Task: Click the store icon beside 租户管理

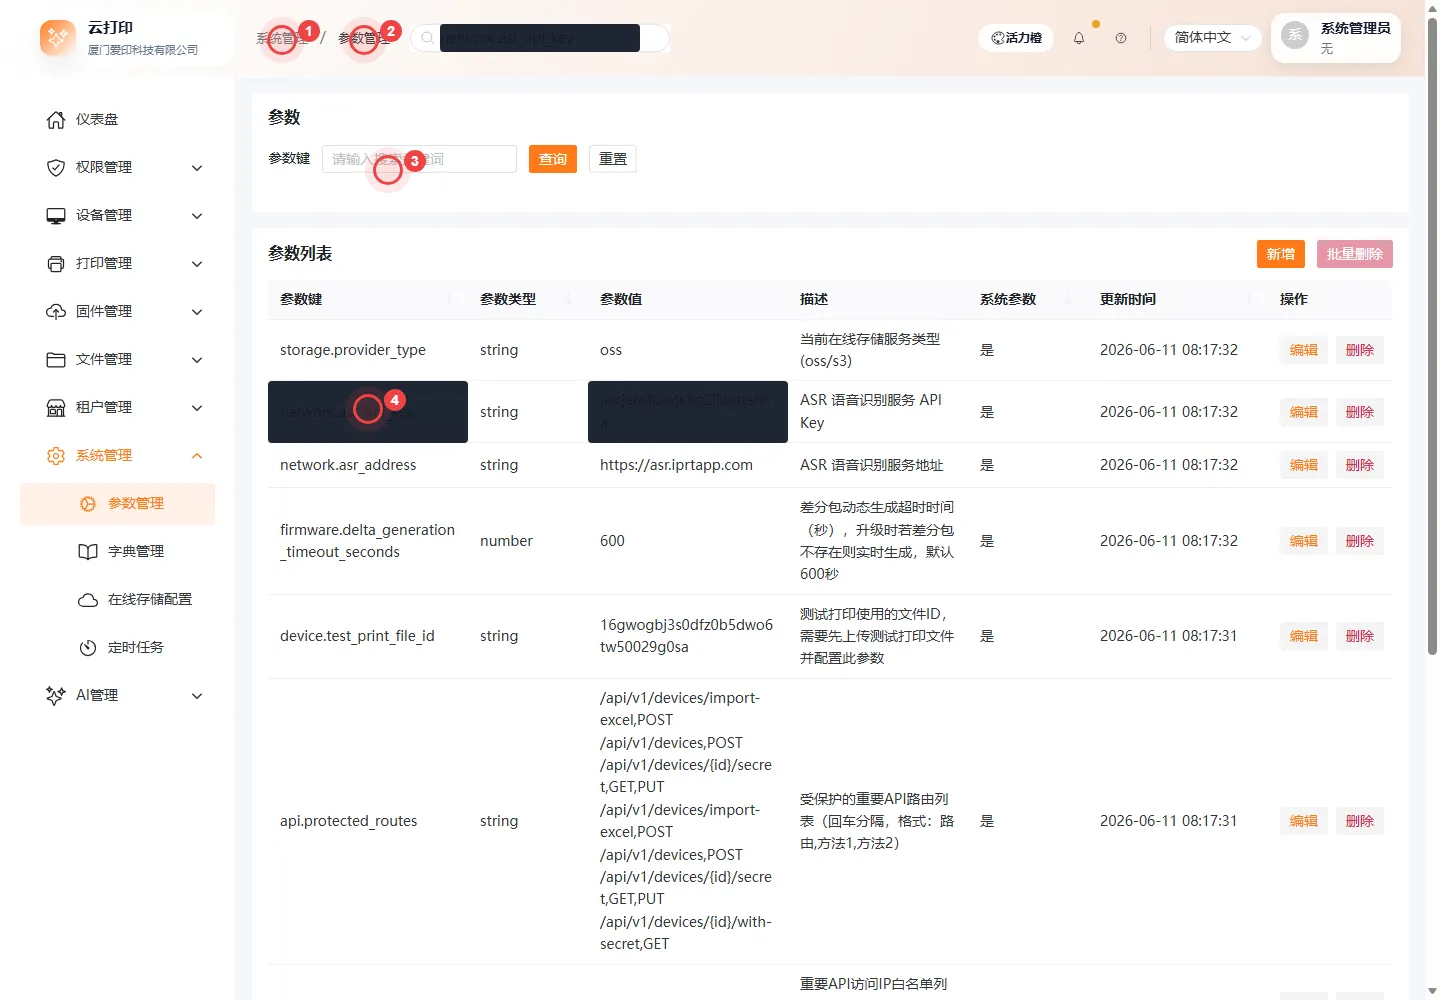Action: click(x=56, y=408)
